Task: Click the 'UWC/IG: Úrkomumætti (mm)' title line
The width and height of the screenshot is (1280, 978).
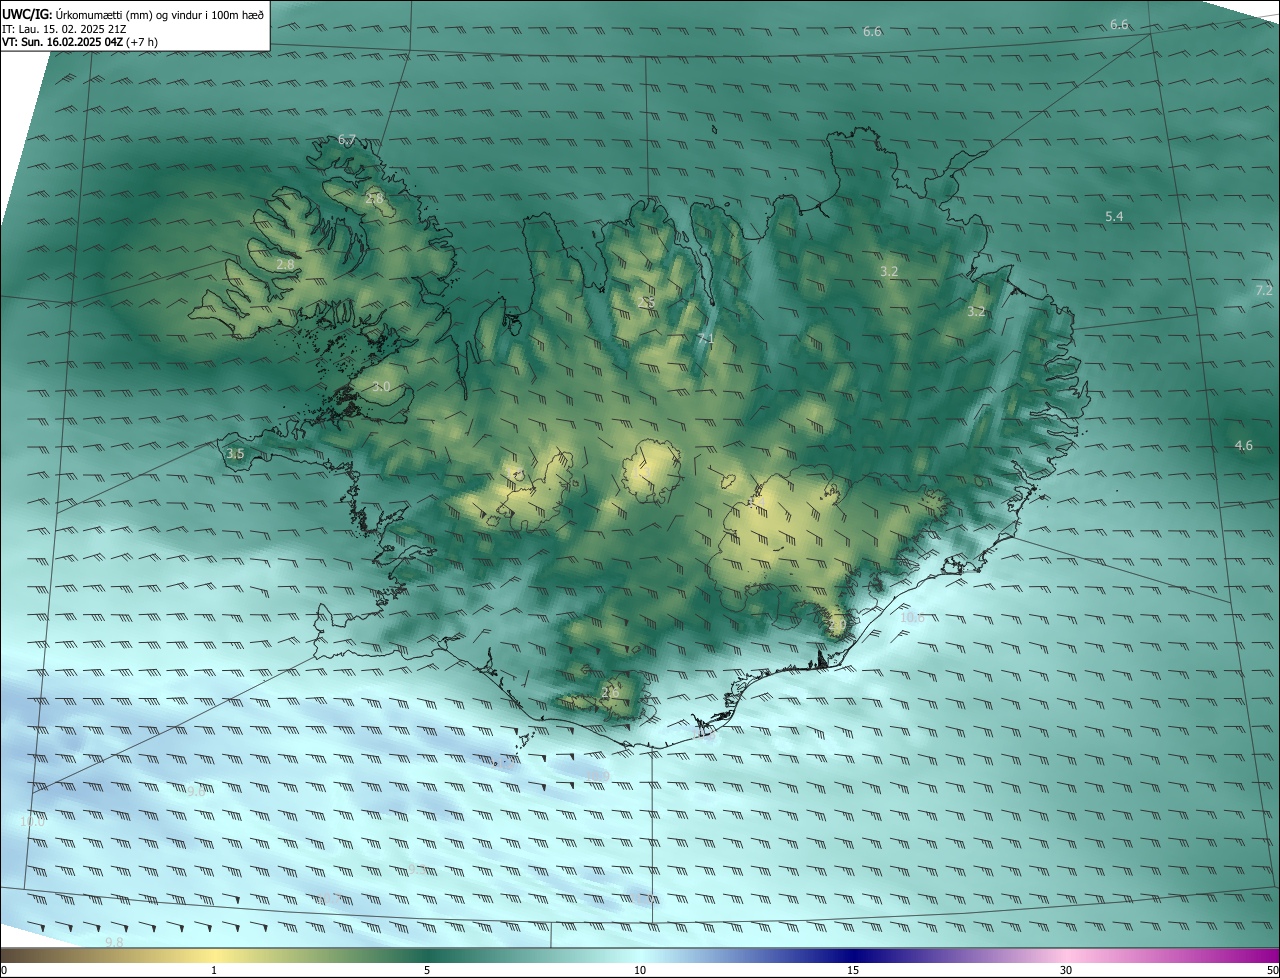Action: tap(133, 14)
